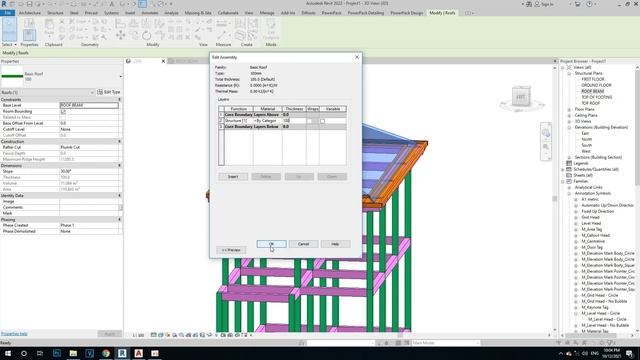640x360 pixels.
Task: Collapse the Constraints section in Properties
Action: [120, 100]
